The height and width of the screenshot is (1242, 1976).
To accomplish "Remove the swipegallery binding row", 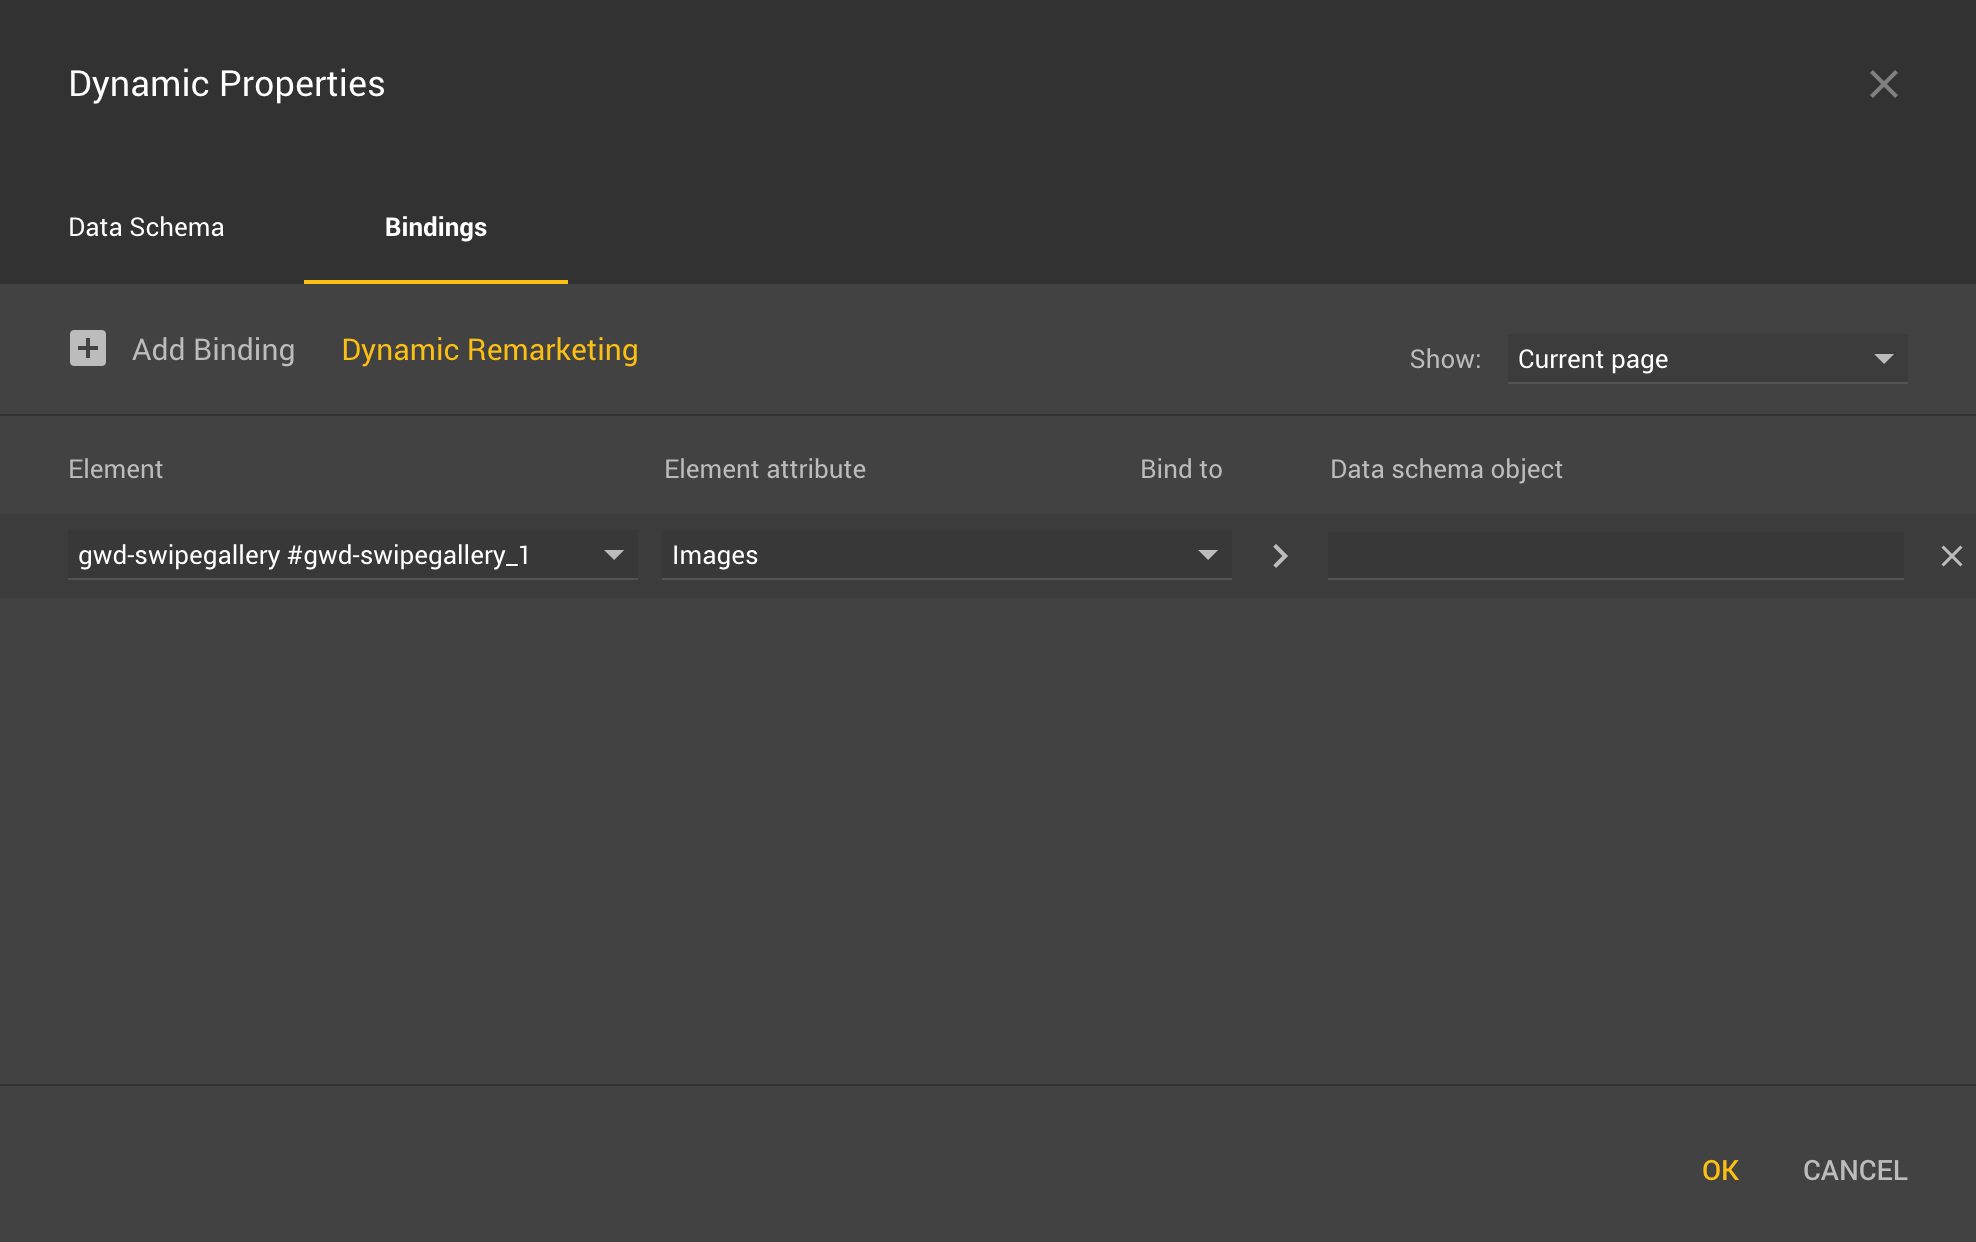I will point(1951,556).
